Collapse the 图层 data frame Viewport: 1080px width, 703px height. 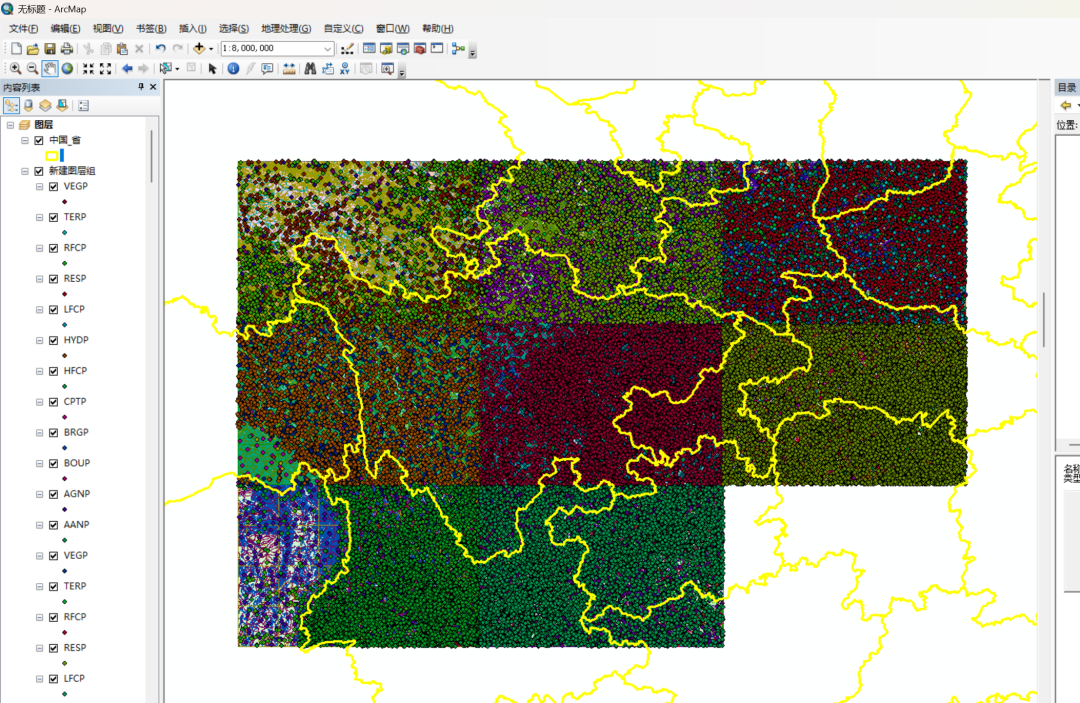pos(10,125)
